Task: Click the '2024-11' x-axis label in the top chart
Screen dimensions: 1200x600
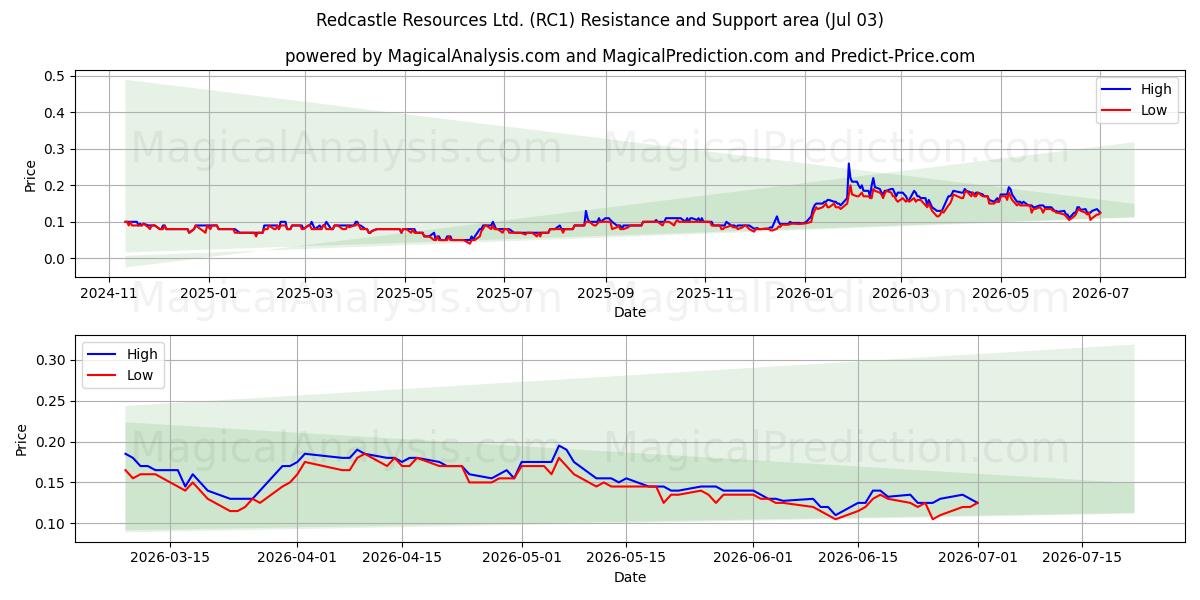Action: (109, 294)
